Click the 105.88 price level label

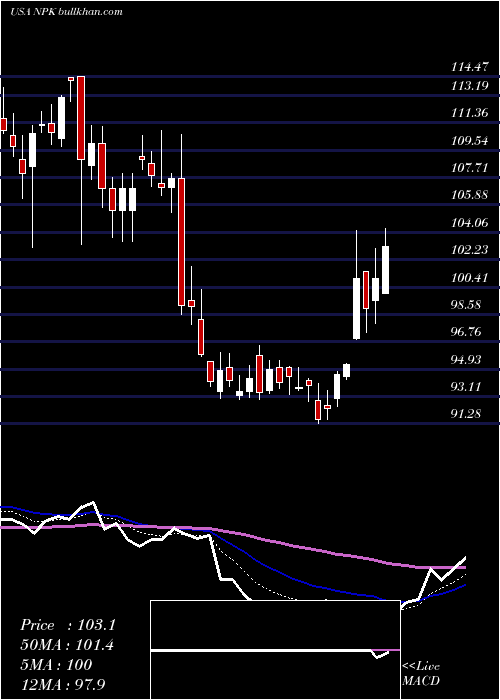(x=470, y=196)
